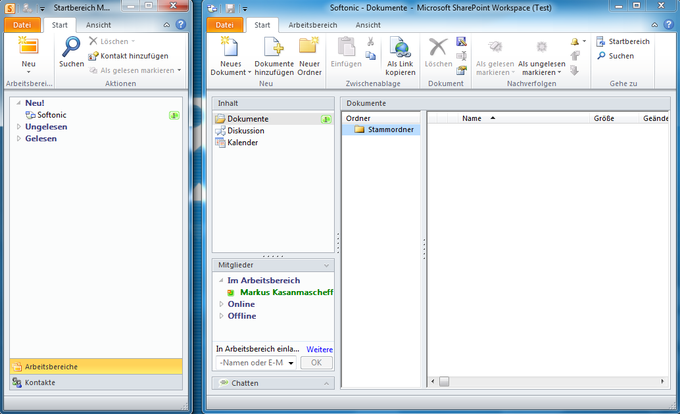The width and height of the screenshot is (680, 414).
Task: Click the up arrow previous-unread icon
Action: tap(575, 55)
